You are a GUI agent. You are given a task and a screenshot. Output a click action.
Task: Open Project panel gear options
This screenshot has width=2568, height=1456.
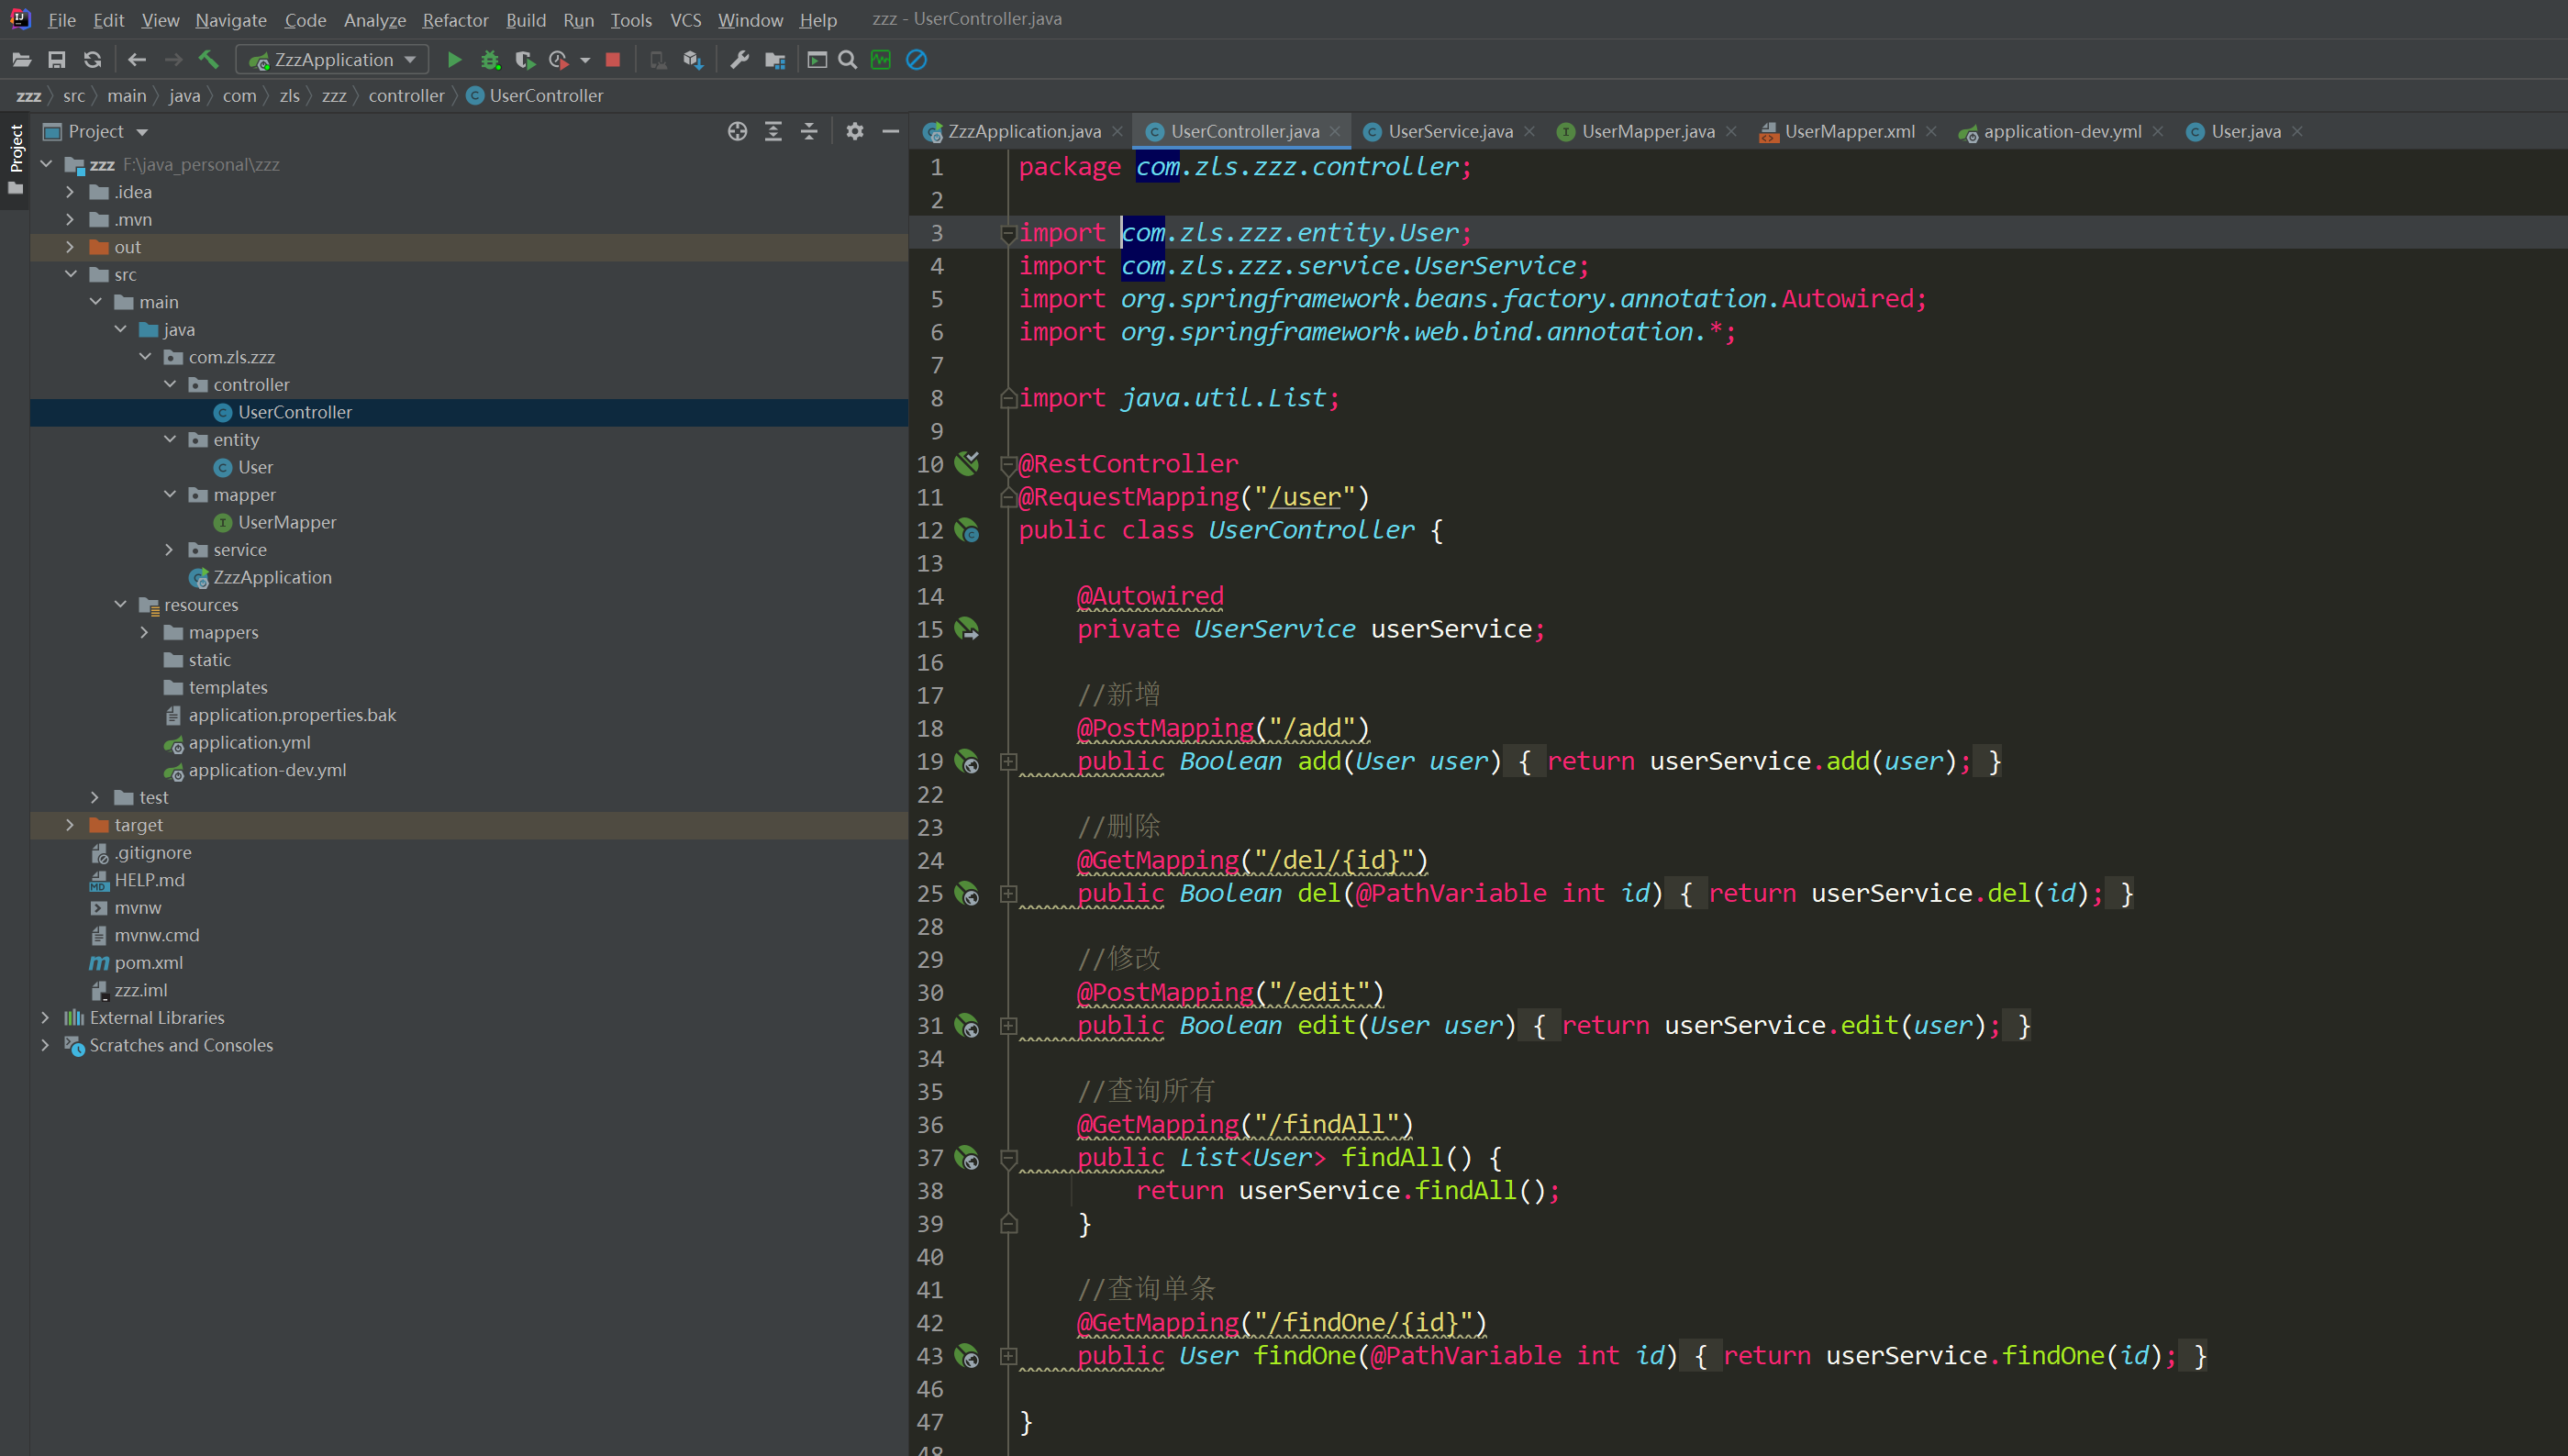tap(854, 131)
